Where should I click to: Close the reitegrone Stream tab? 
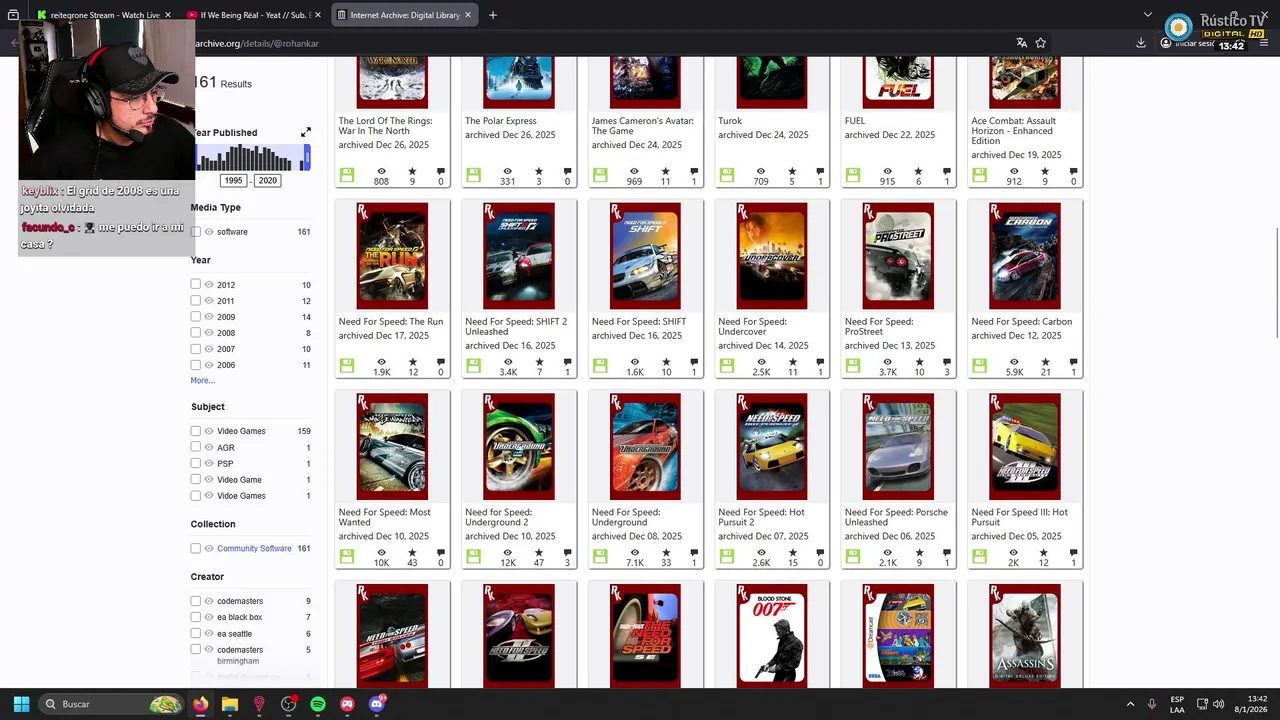click(x=167, y=15)
